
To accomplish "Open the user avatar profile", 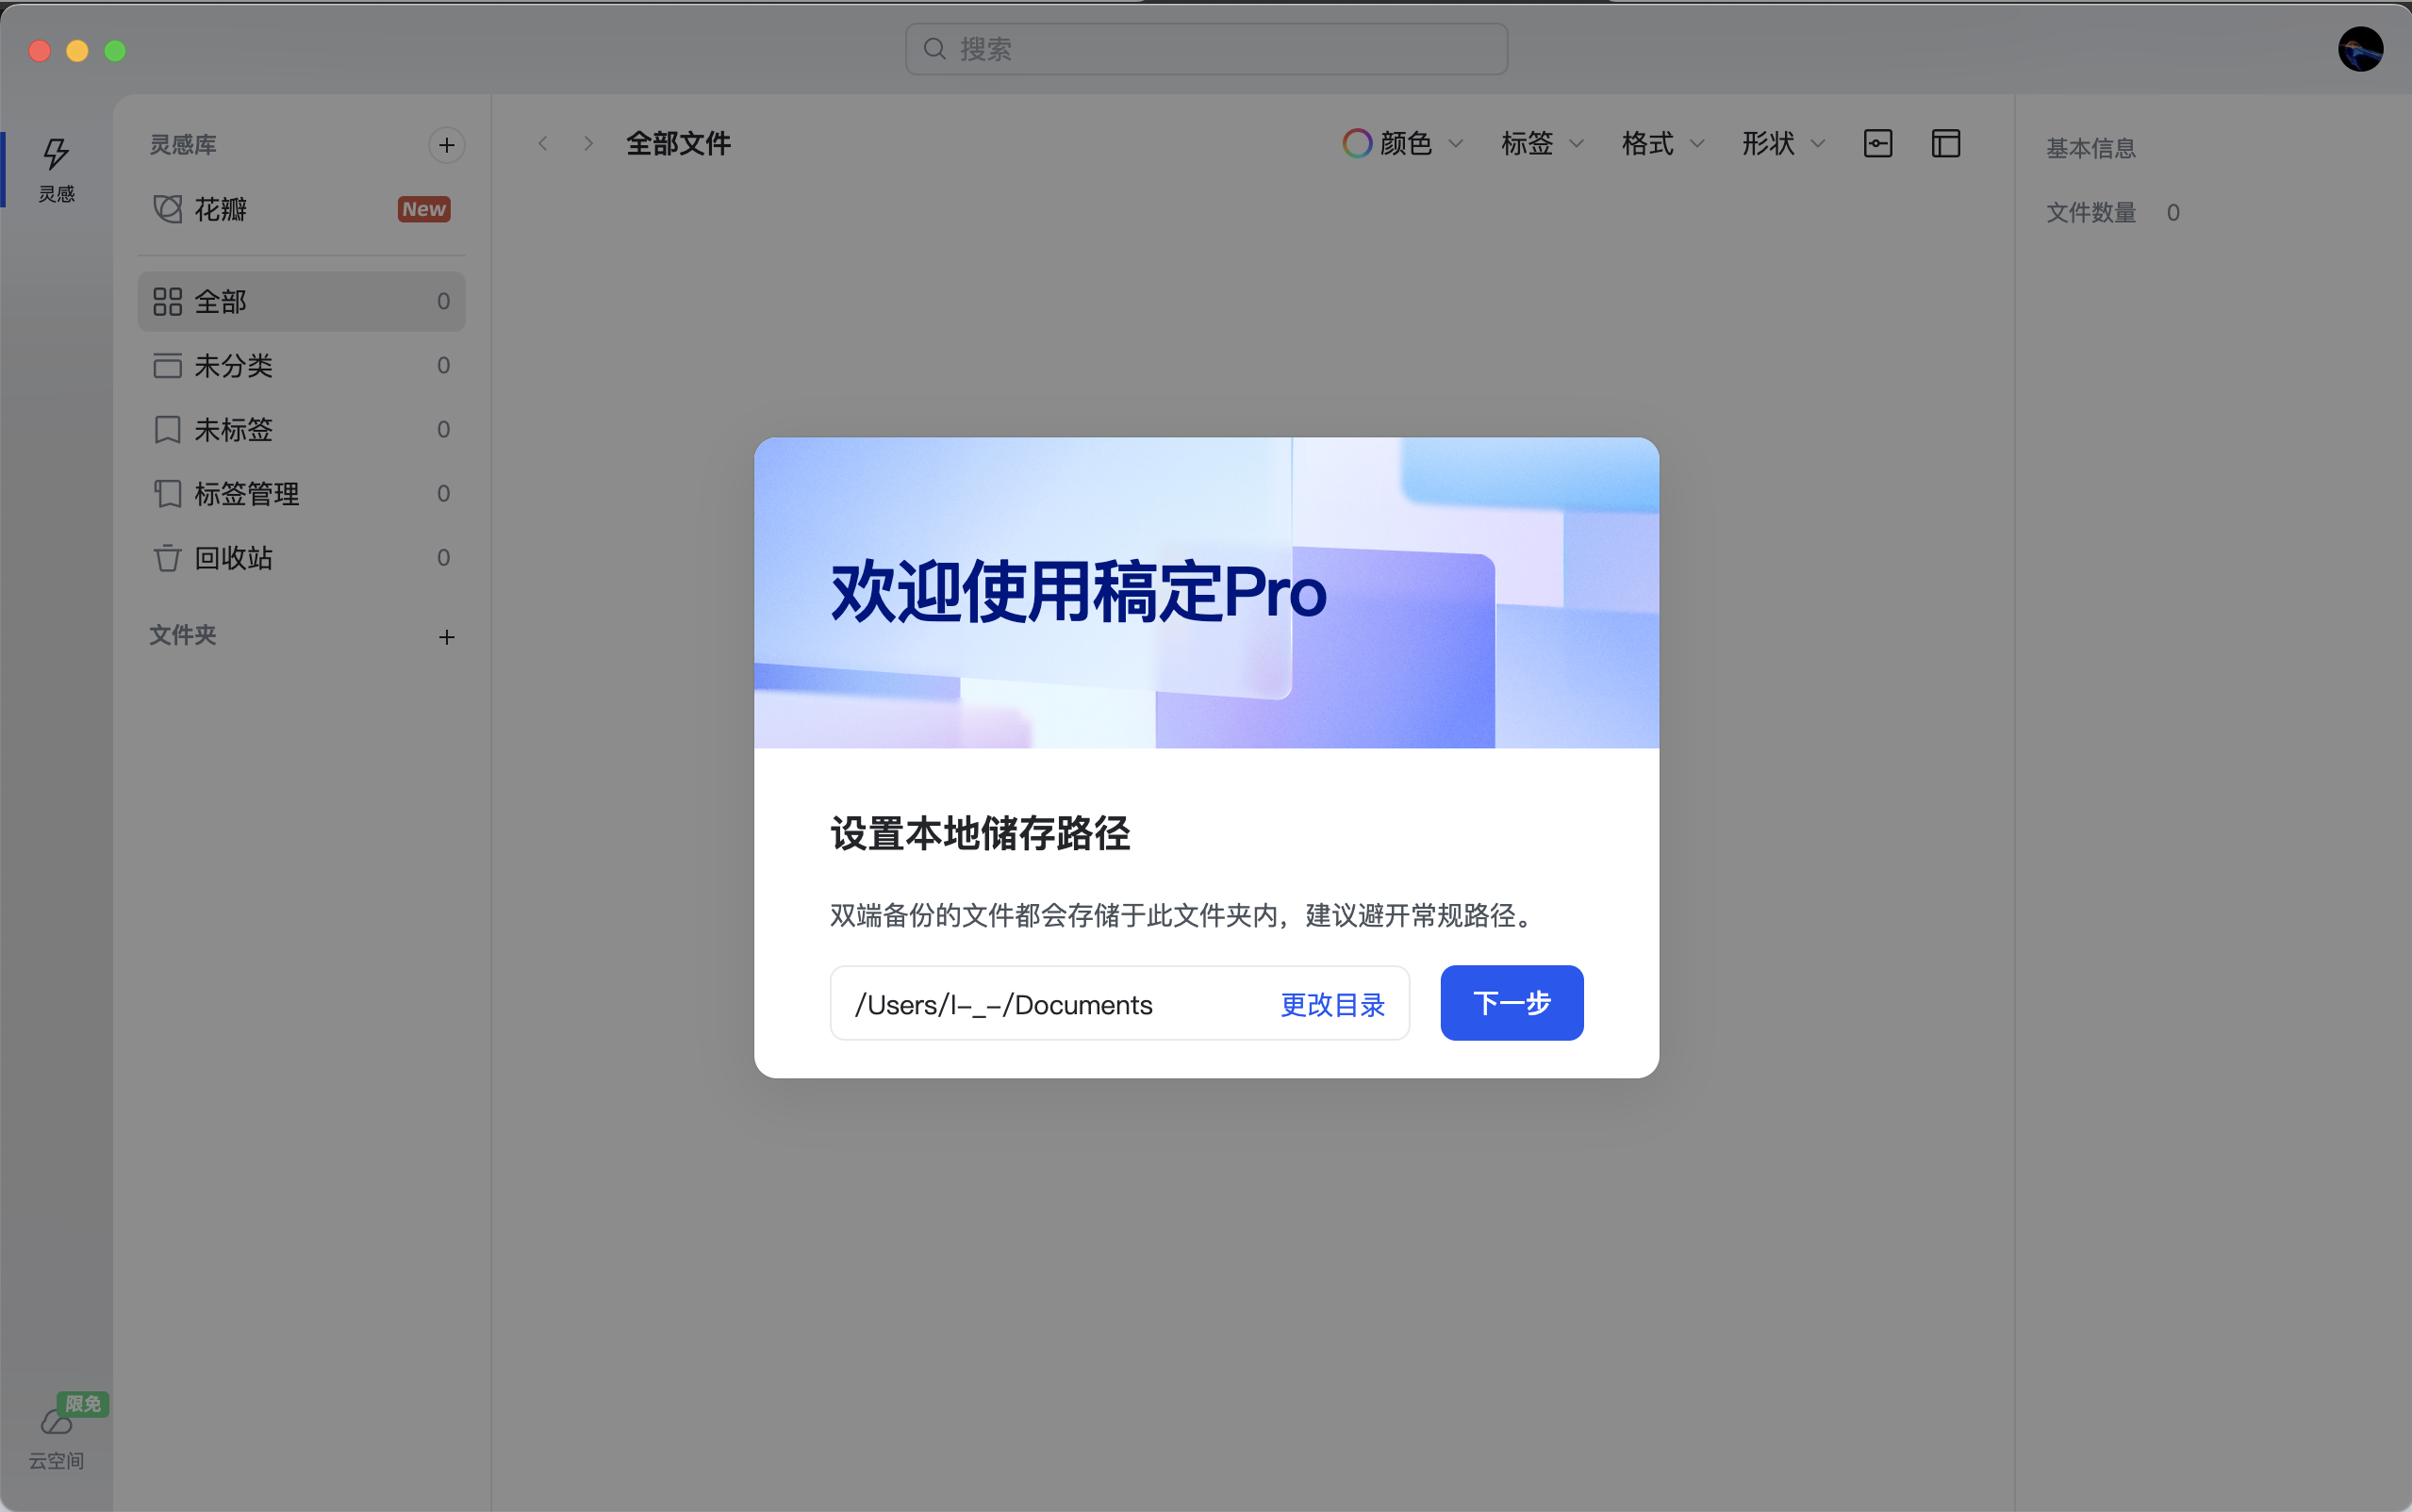I will (2360, 49).
